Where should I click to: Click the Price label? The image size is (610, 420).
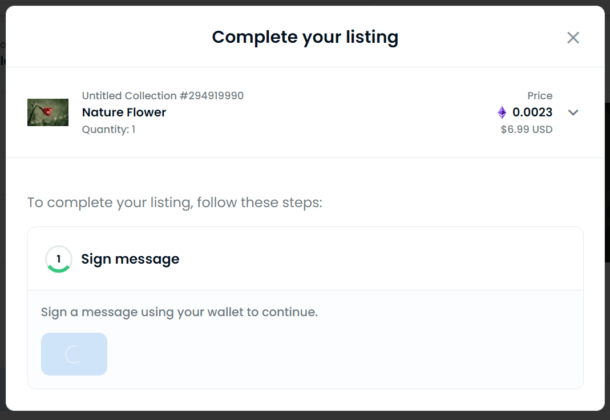tap(539, 96)
